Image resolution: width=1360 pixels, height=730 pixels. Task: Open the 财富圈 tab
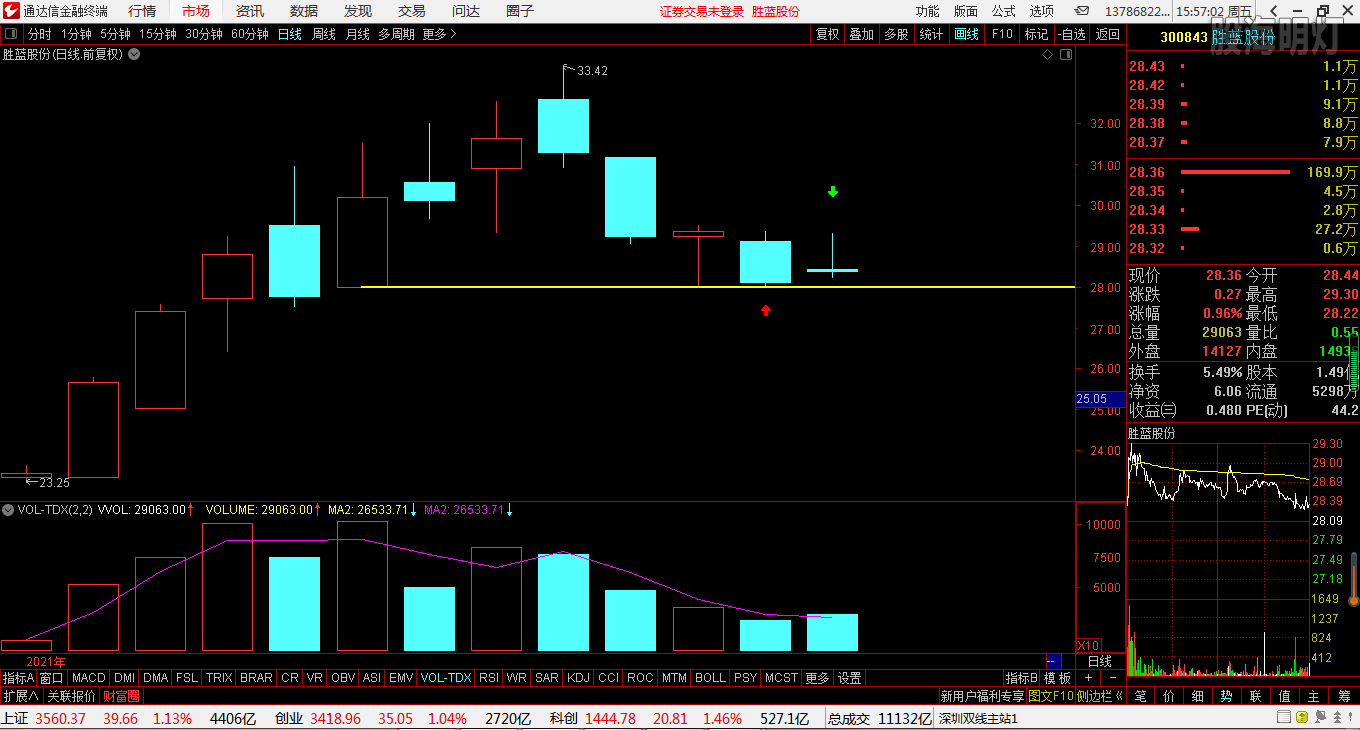[121, 696]
